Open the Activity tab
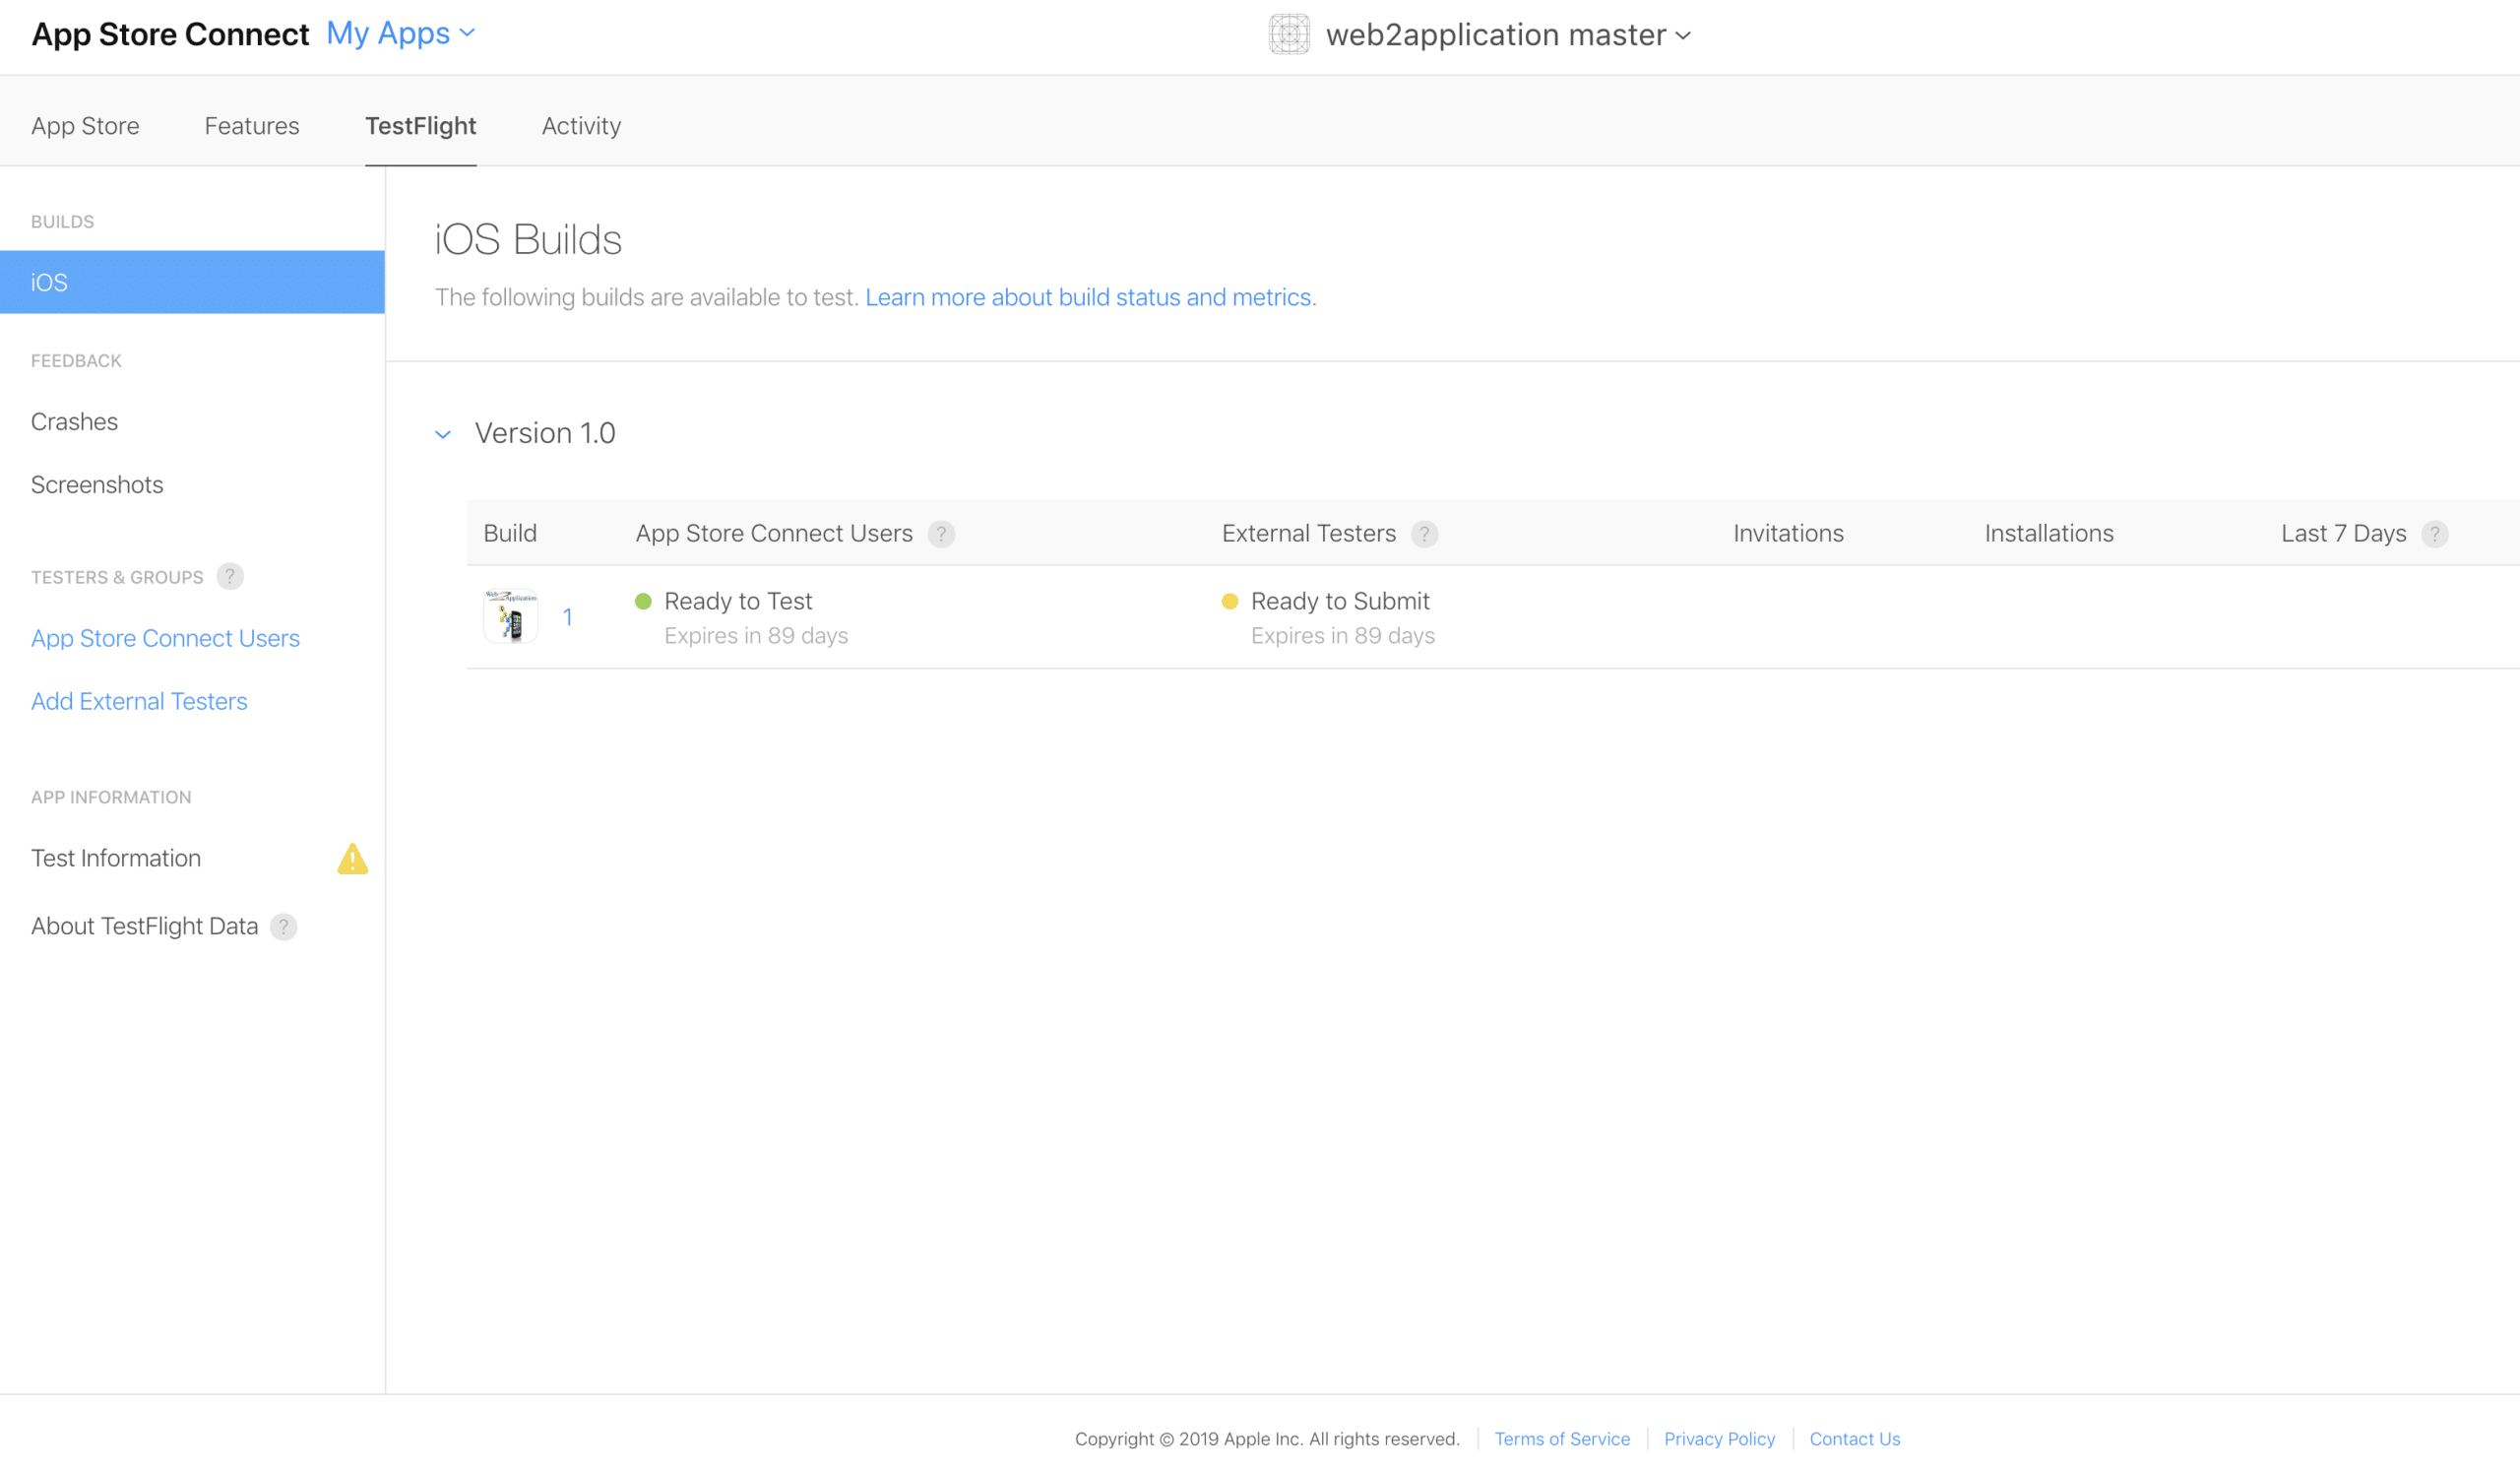This screenshot has height=1471, width=2520. pos(581,126)
